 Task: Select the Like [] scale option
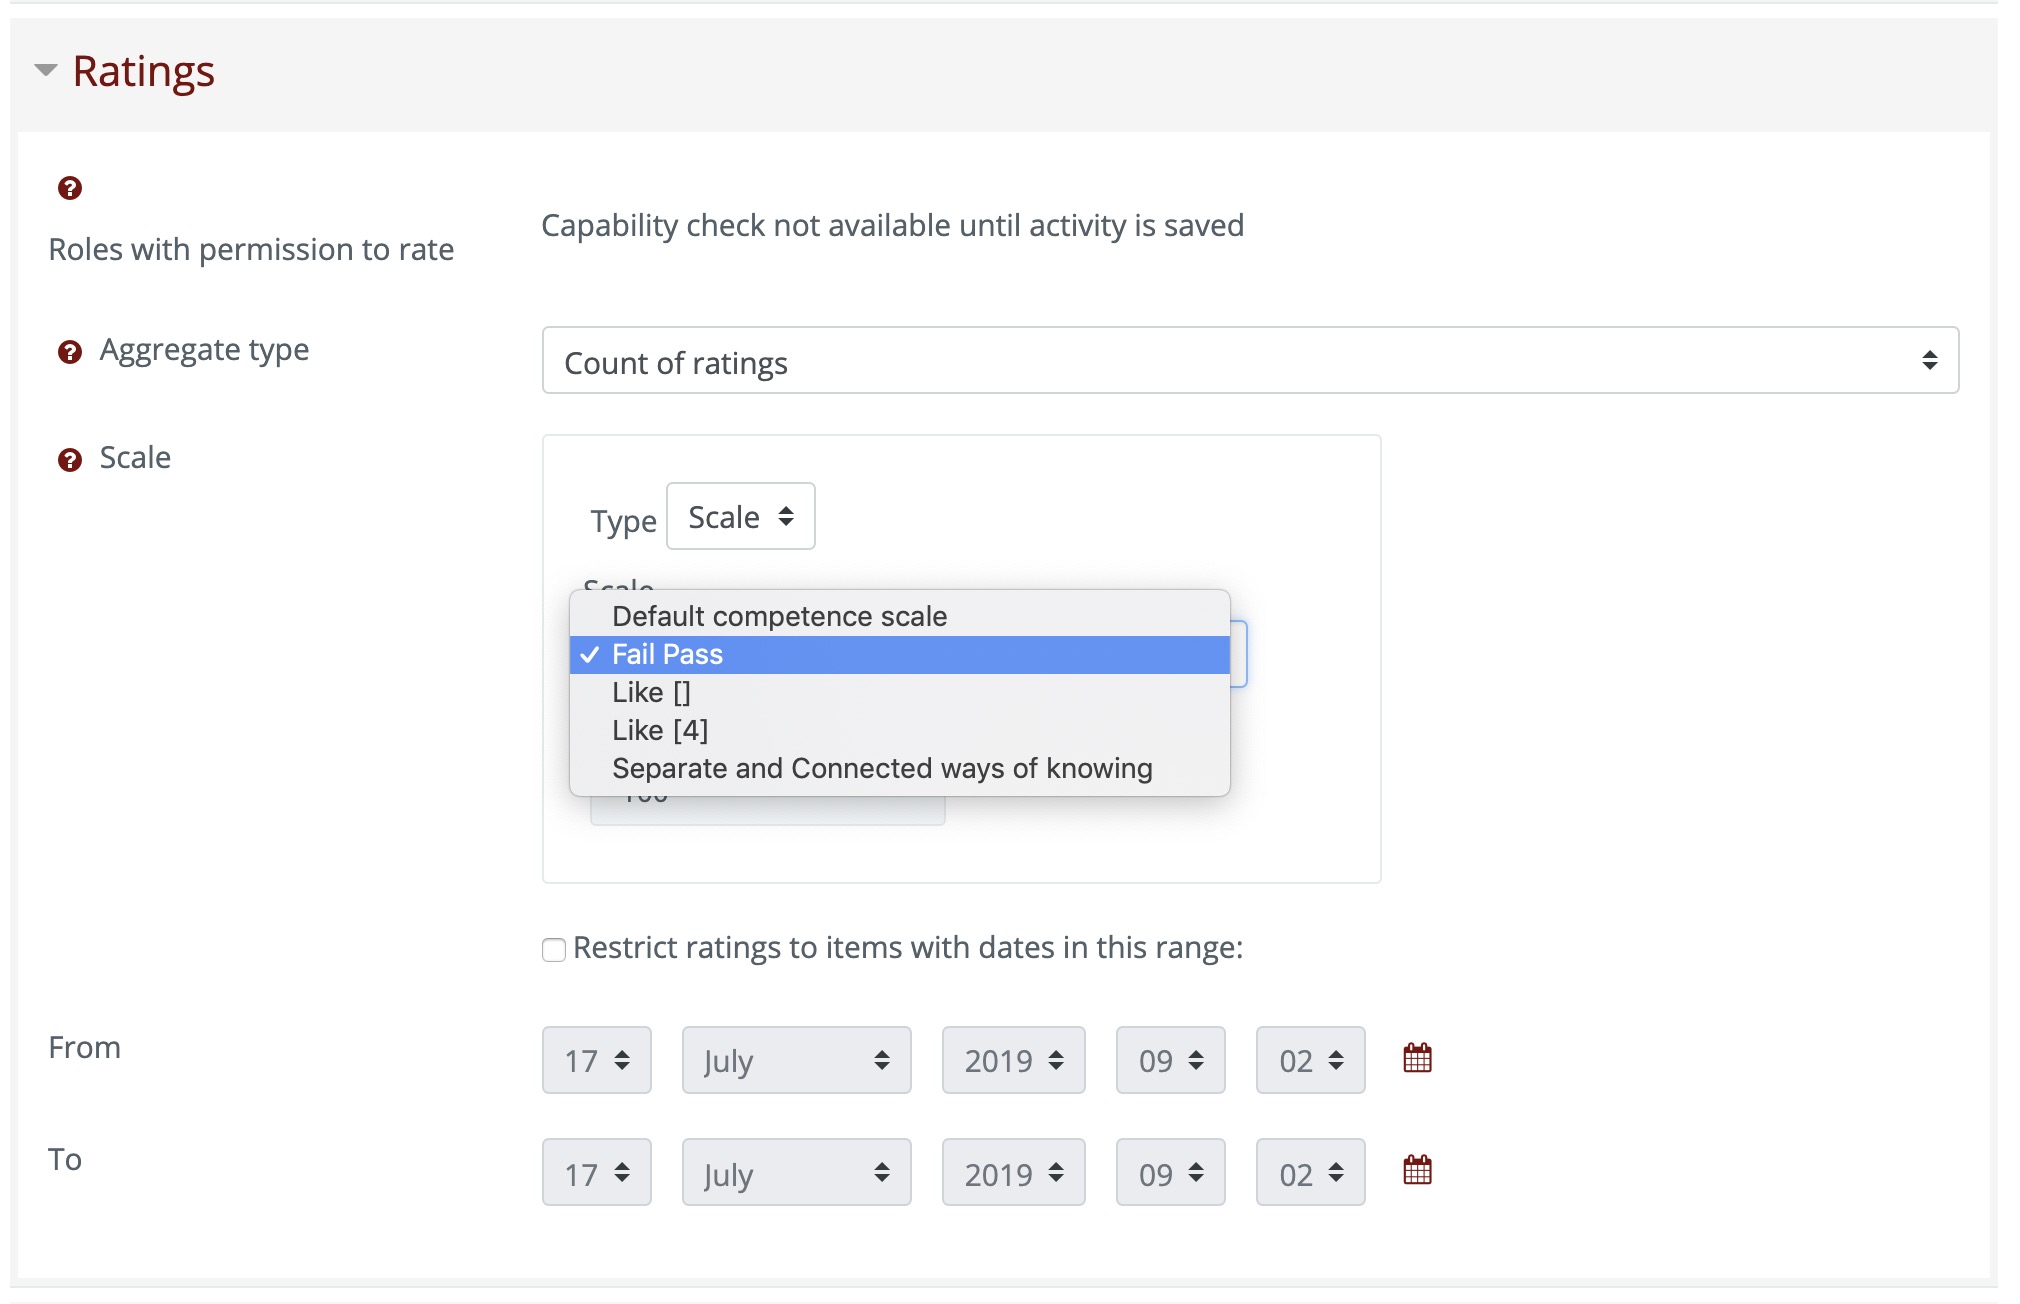click(x=651, y=691)
